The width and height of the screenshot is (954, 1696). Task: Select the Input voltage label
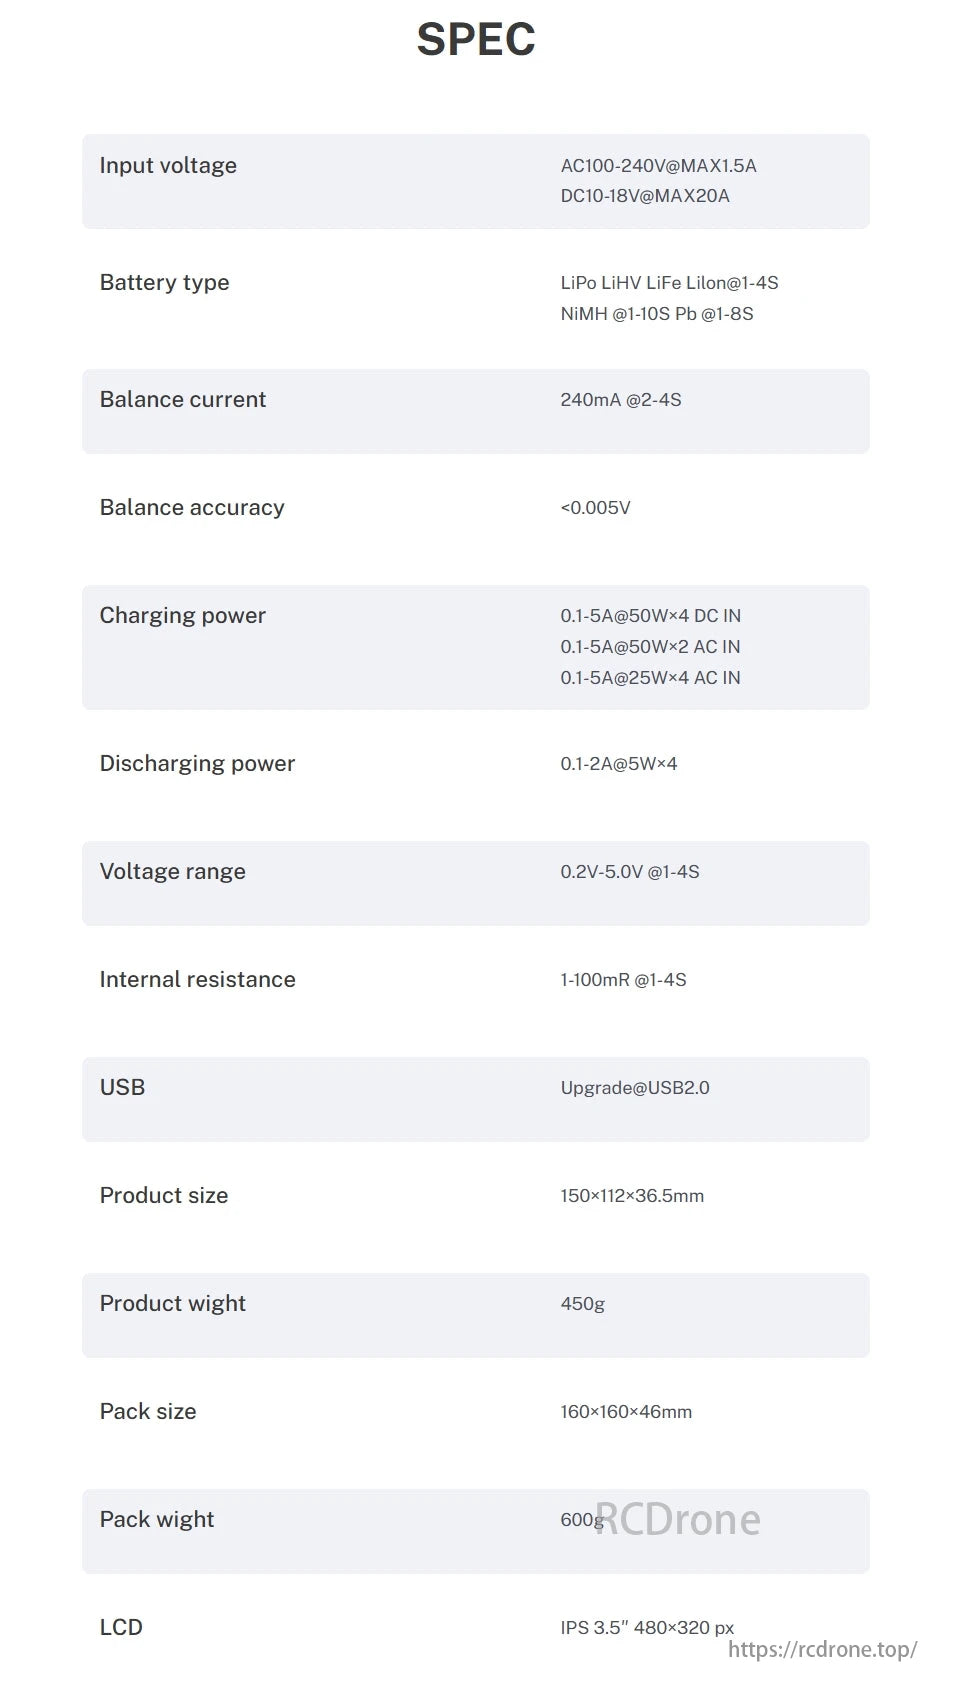(168, 165)
